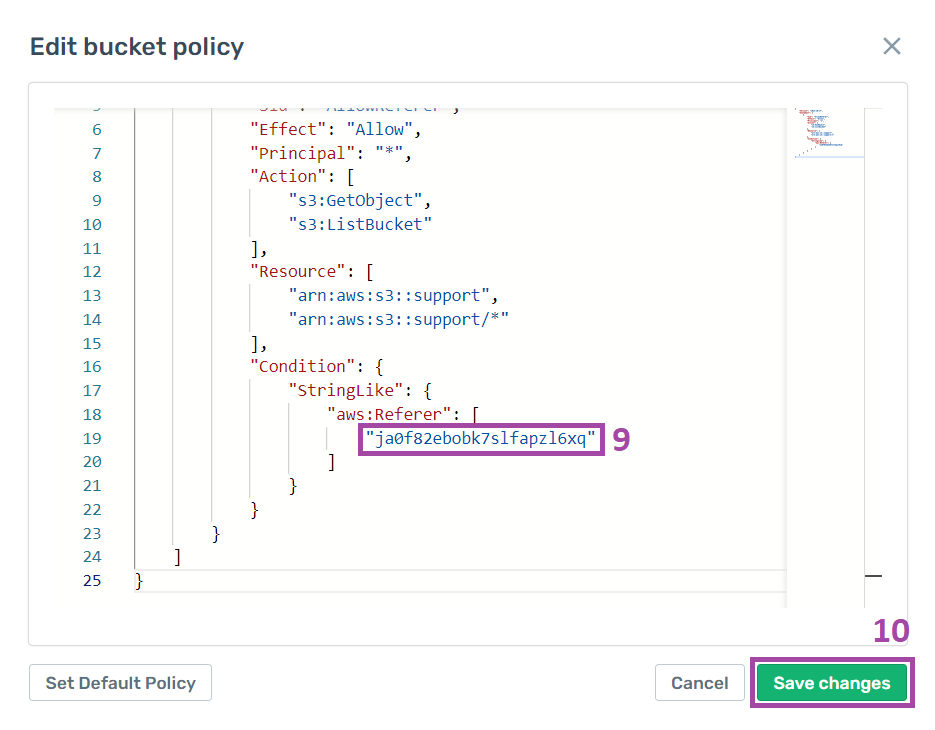Click line number 25 in gutter

click(92, 581)
